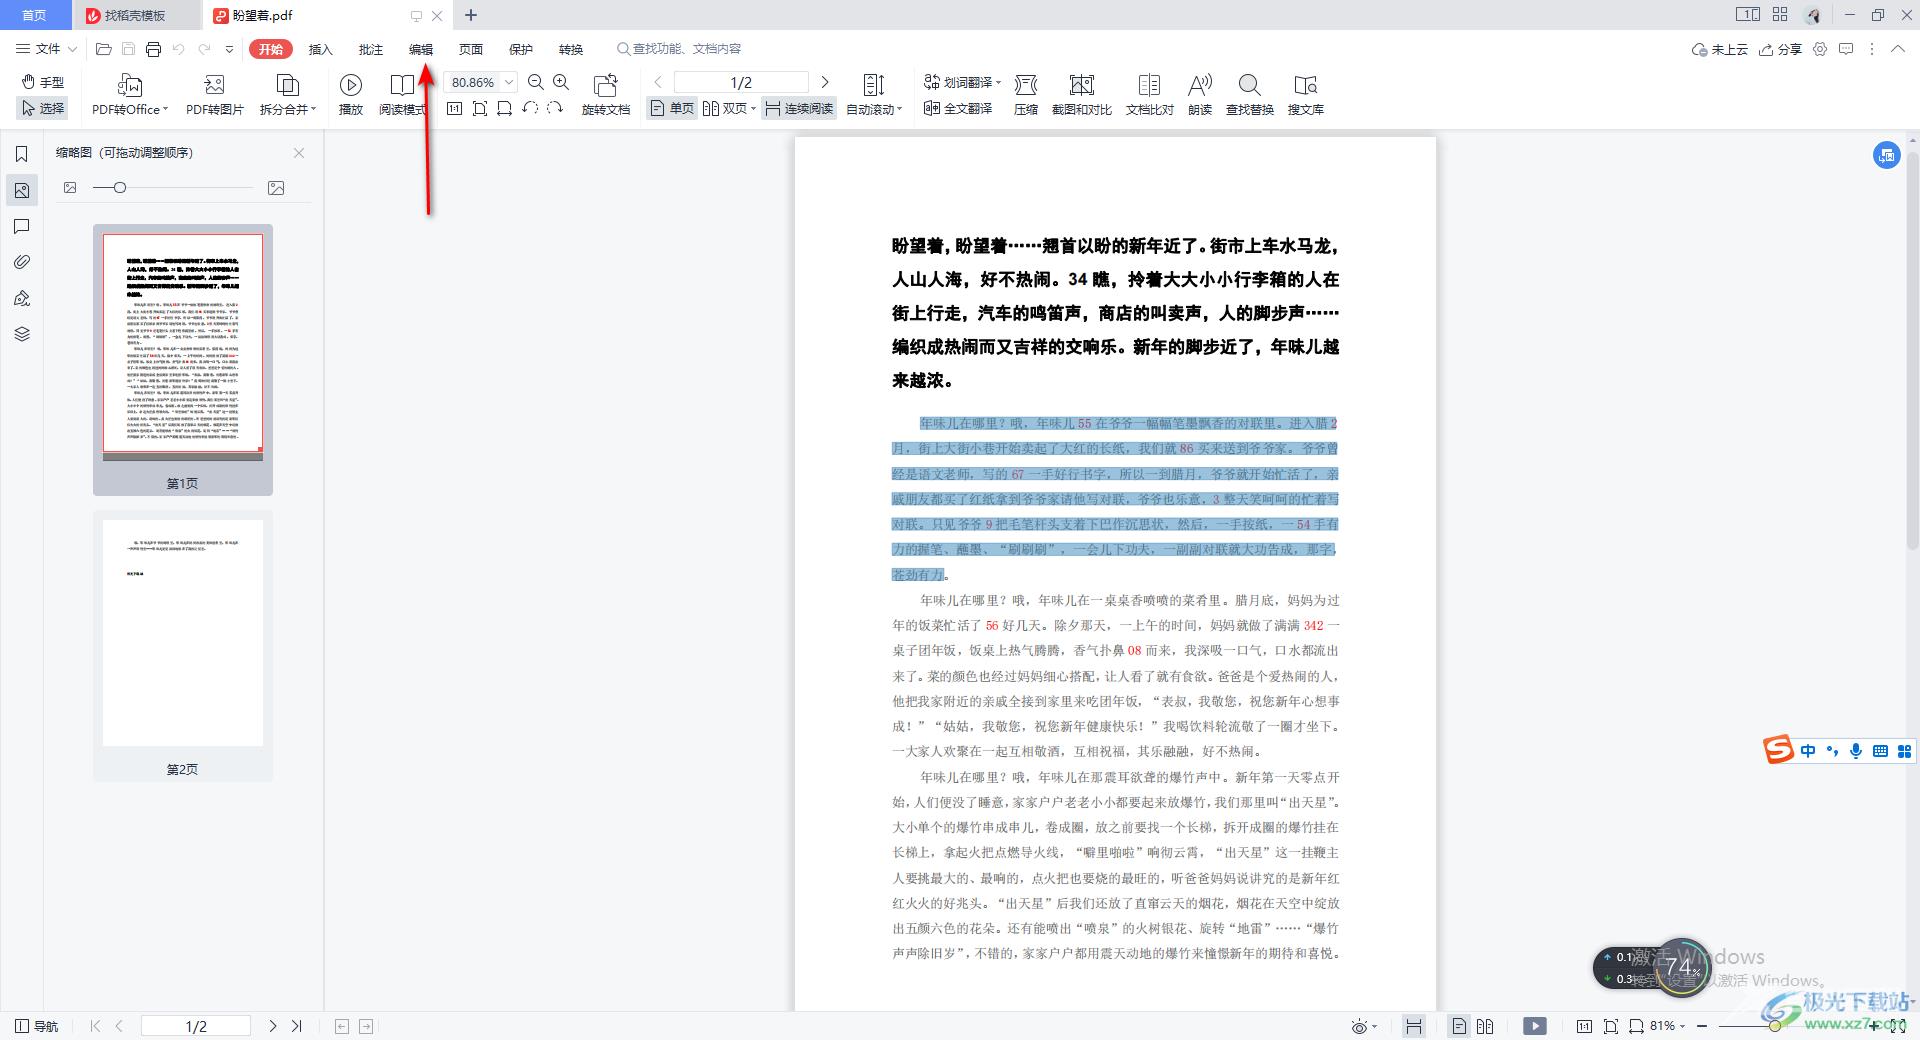The image size is (1920, 1040).
Task: Open the Edit (编辑) ribbon tab
Action: point(420,49)
